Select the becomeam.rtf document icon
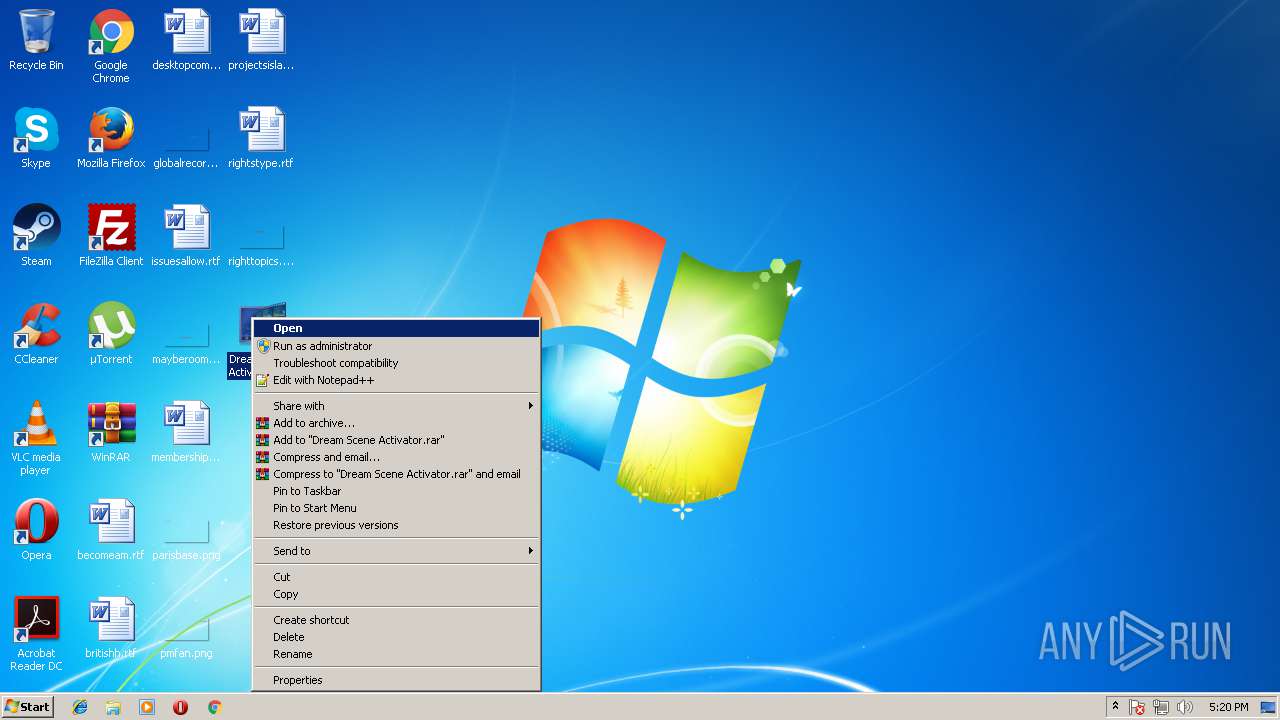 [111, 530]
